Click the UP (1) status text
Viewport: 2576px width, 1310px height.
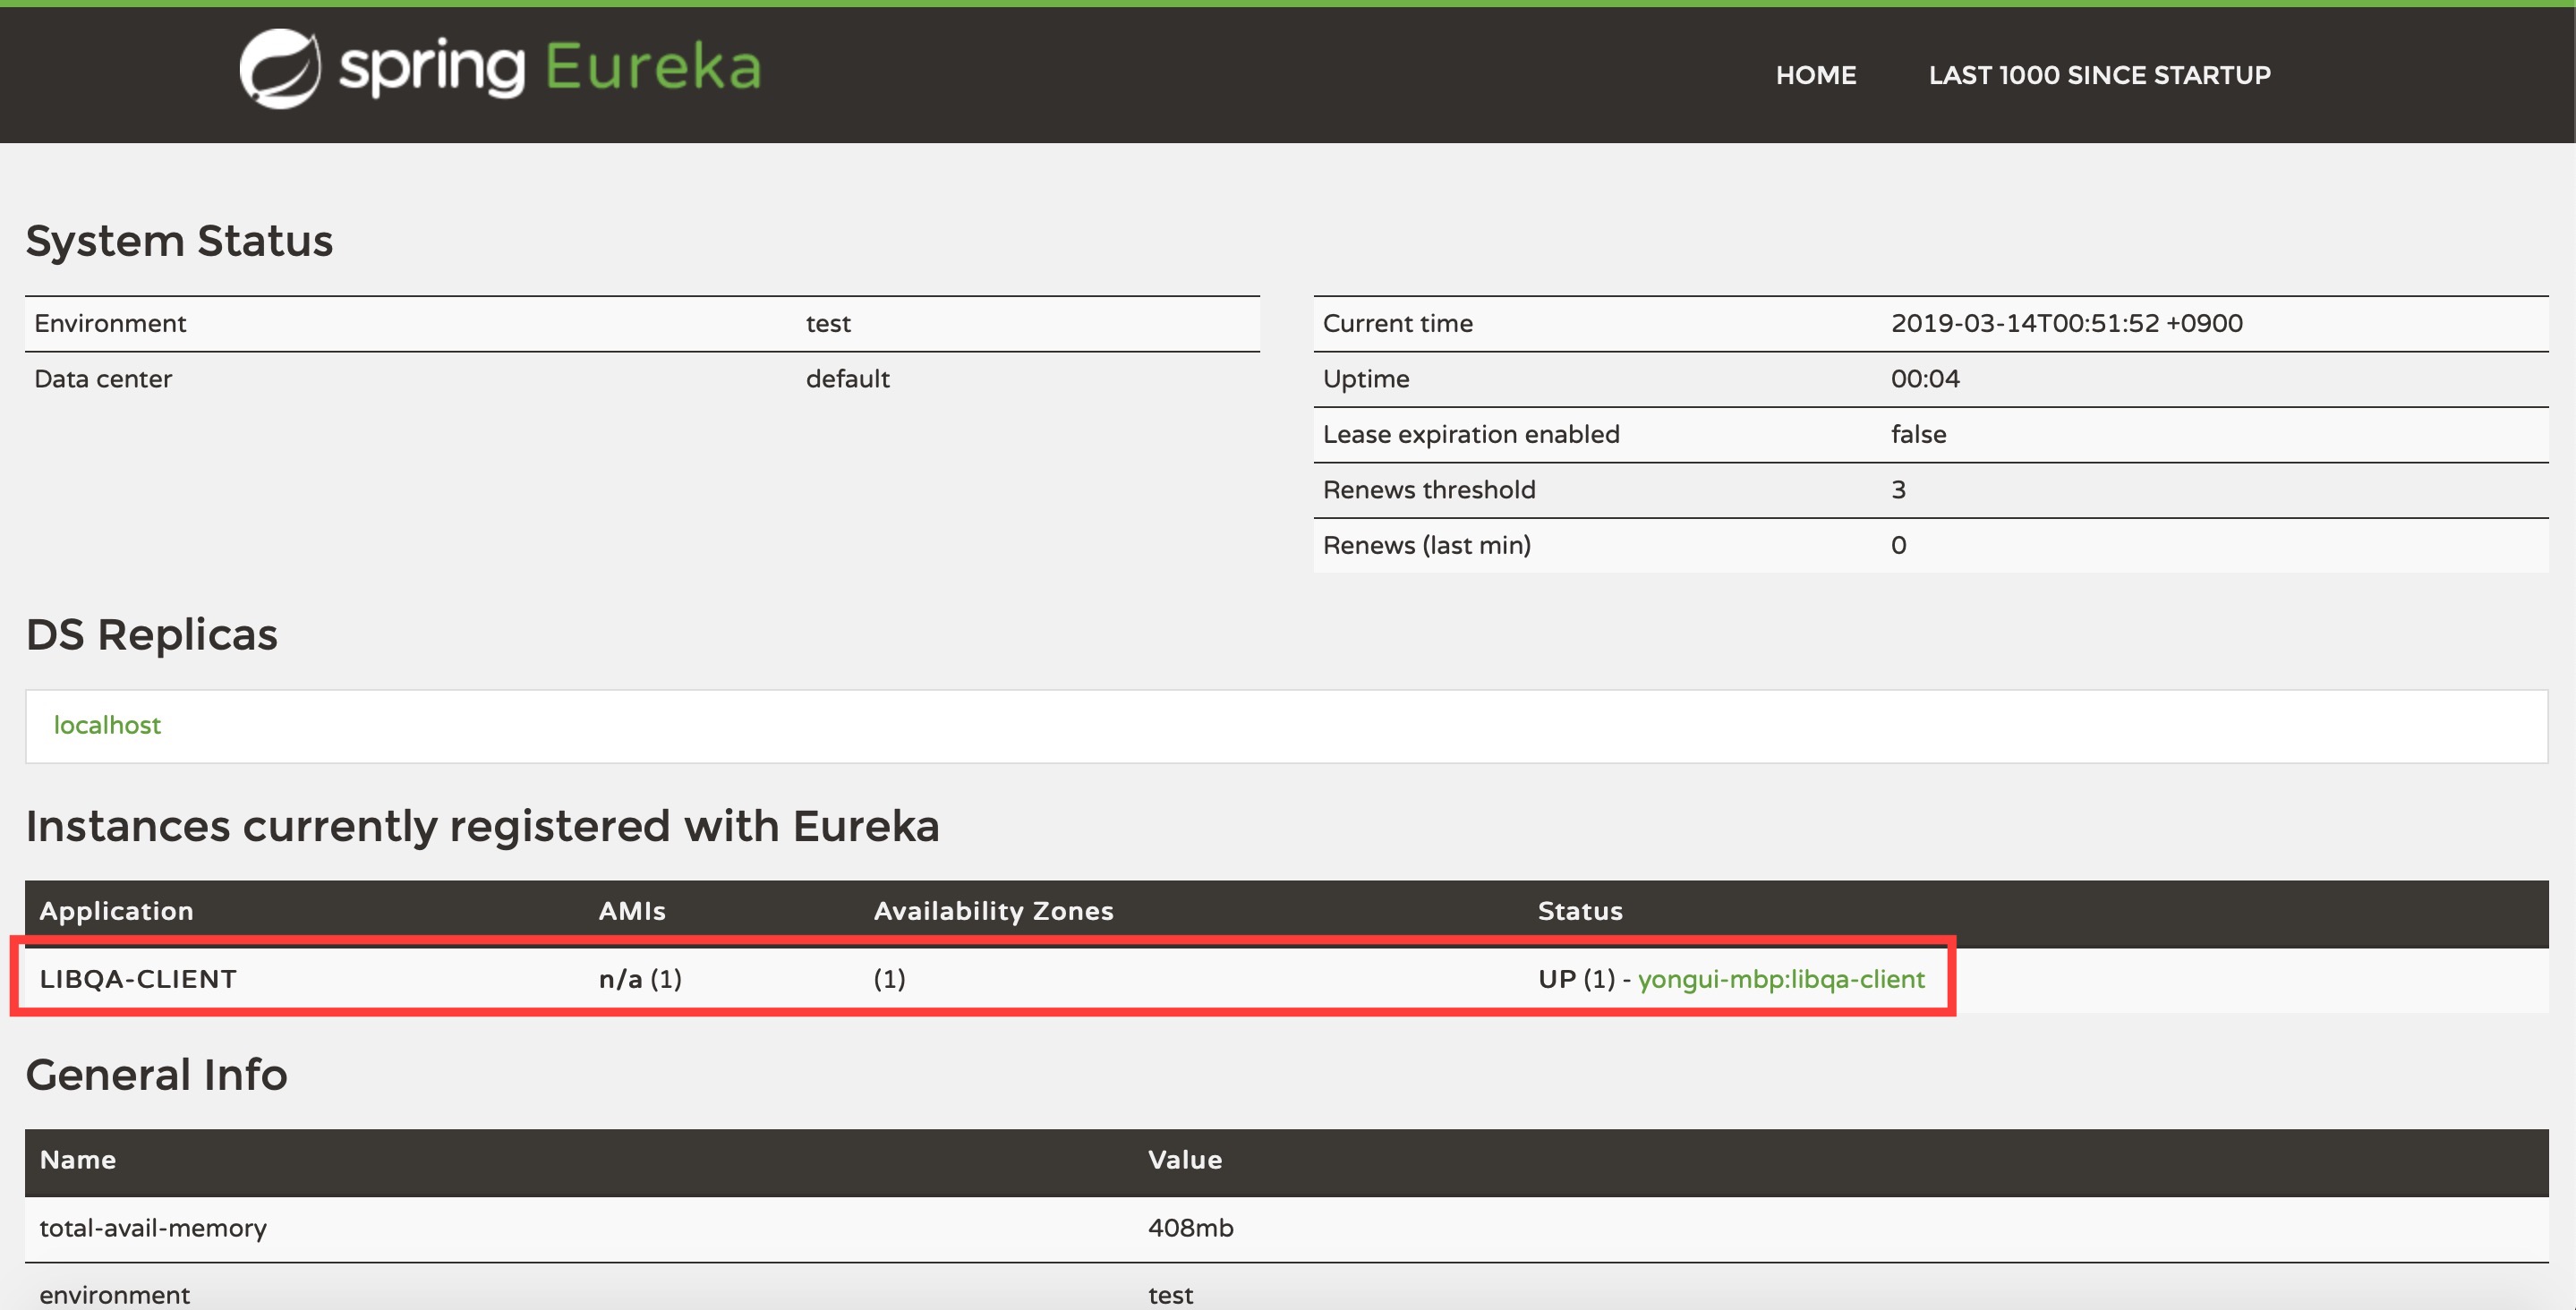pyautogui.click(x=1576, y=979)
